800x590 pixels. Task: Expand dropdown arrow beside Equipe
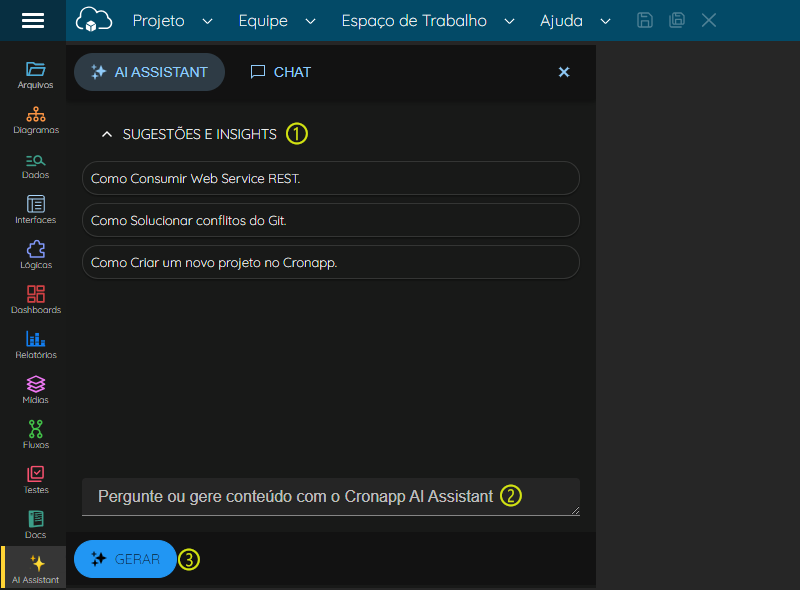coord(310,21)
